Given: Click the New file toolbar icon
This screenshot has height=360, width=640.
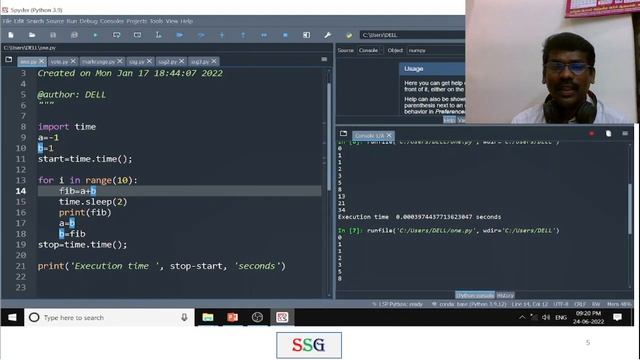Looking at the screenshot, I should 11,35.
